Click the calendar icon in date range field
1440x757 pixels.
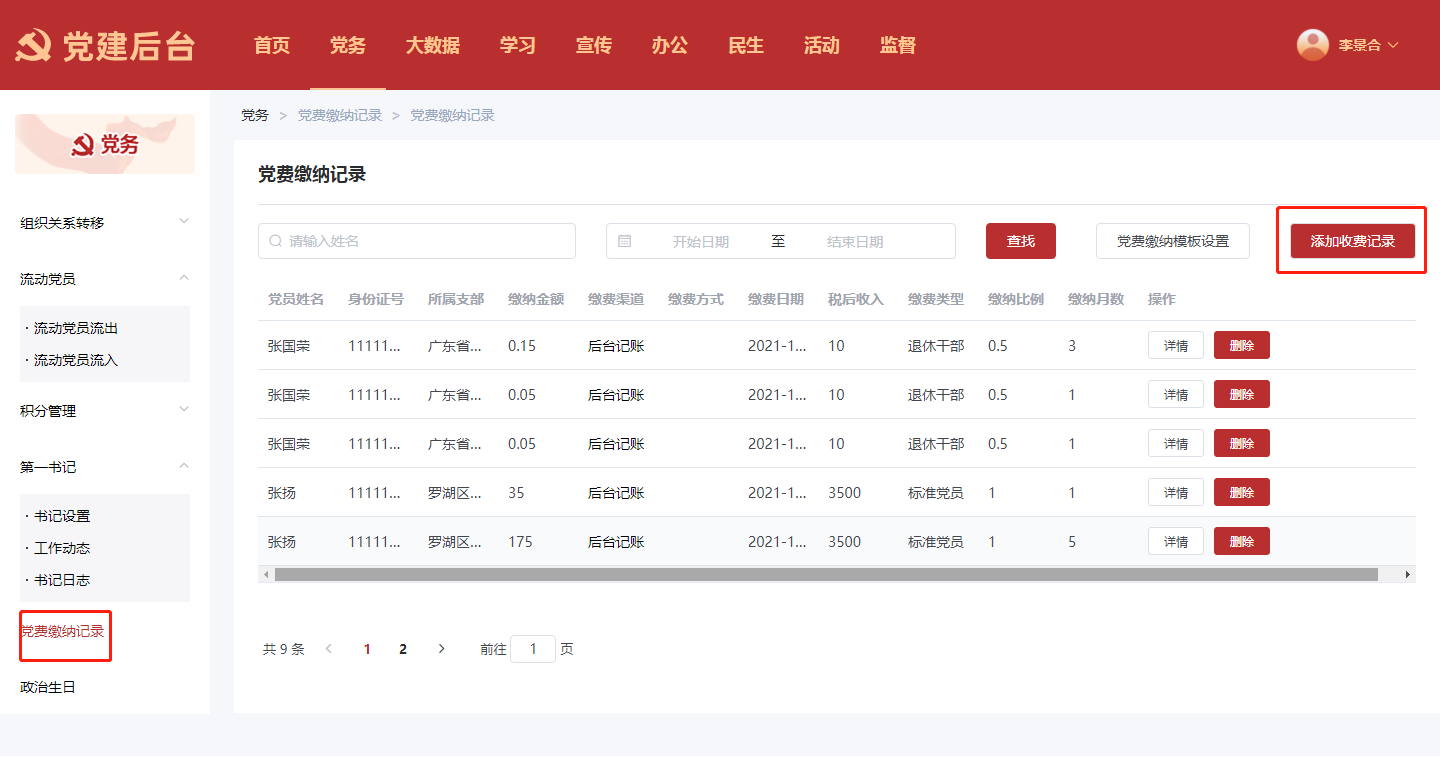[x=625, y=241]
